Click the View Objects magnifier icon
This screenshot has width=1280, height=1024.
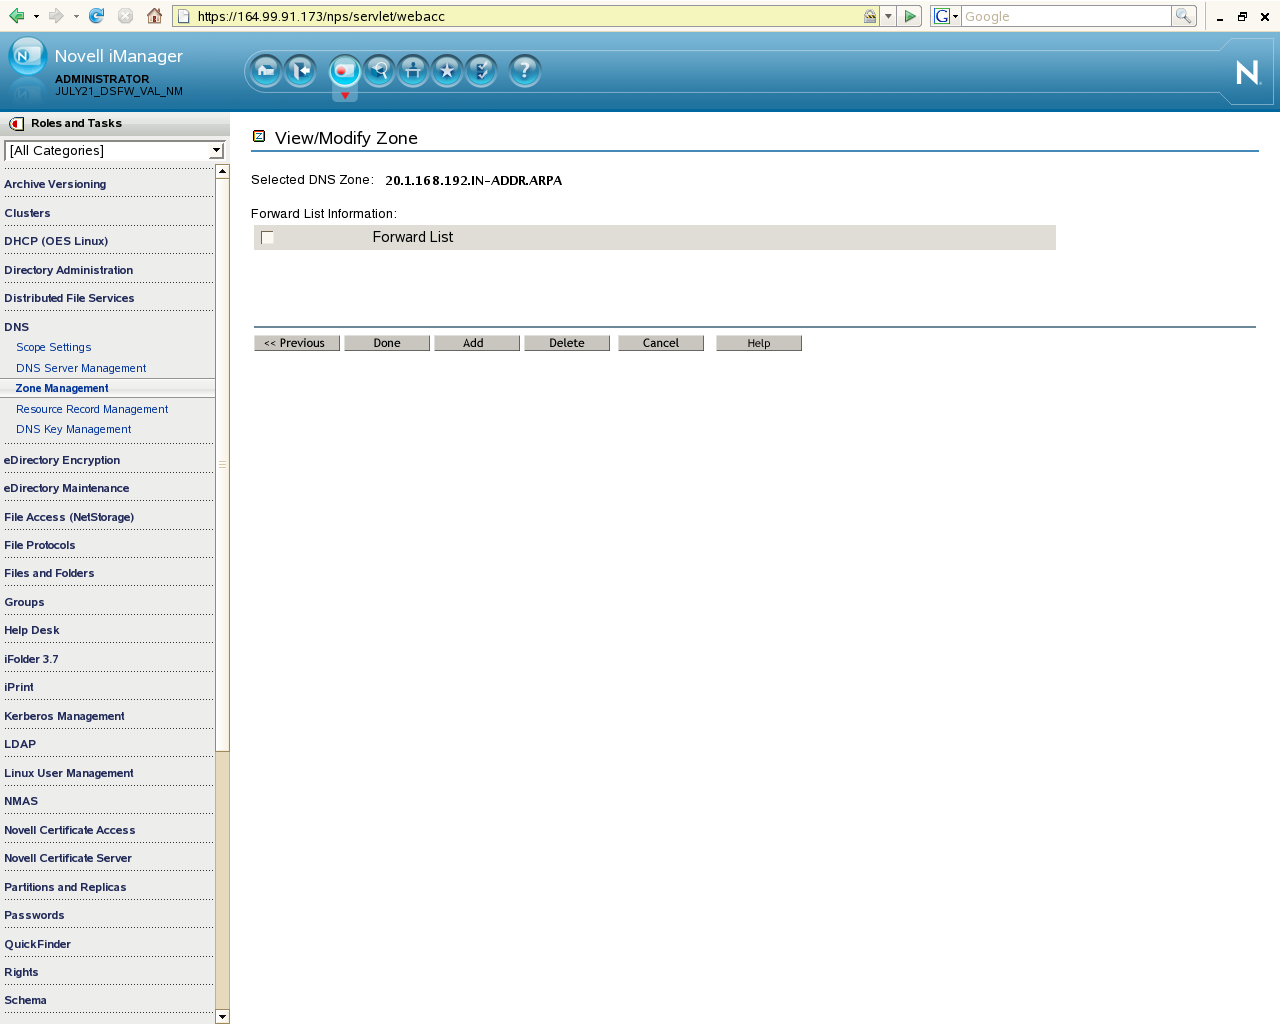[379, 70]
